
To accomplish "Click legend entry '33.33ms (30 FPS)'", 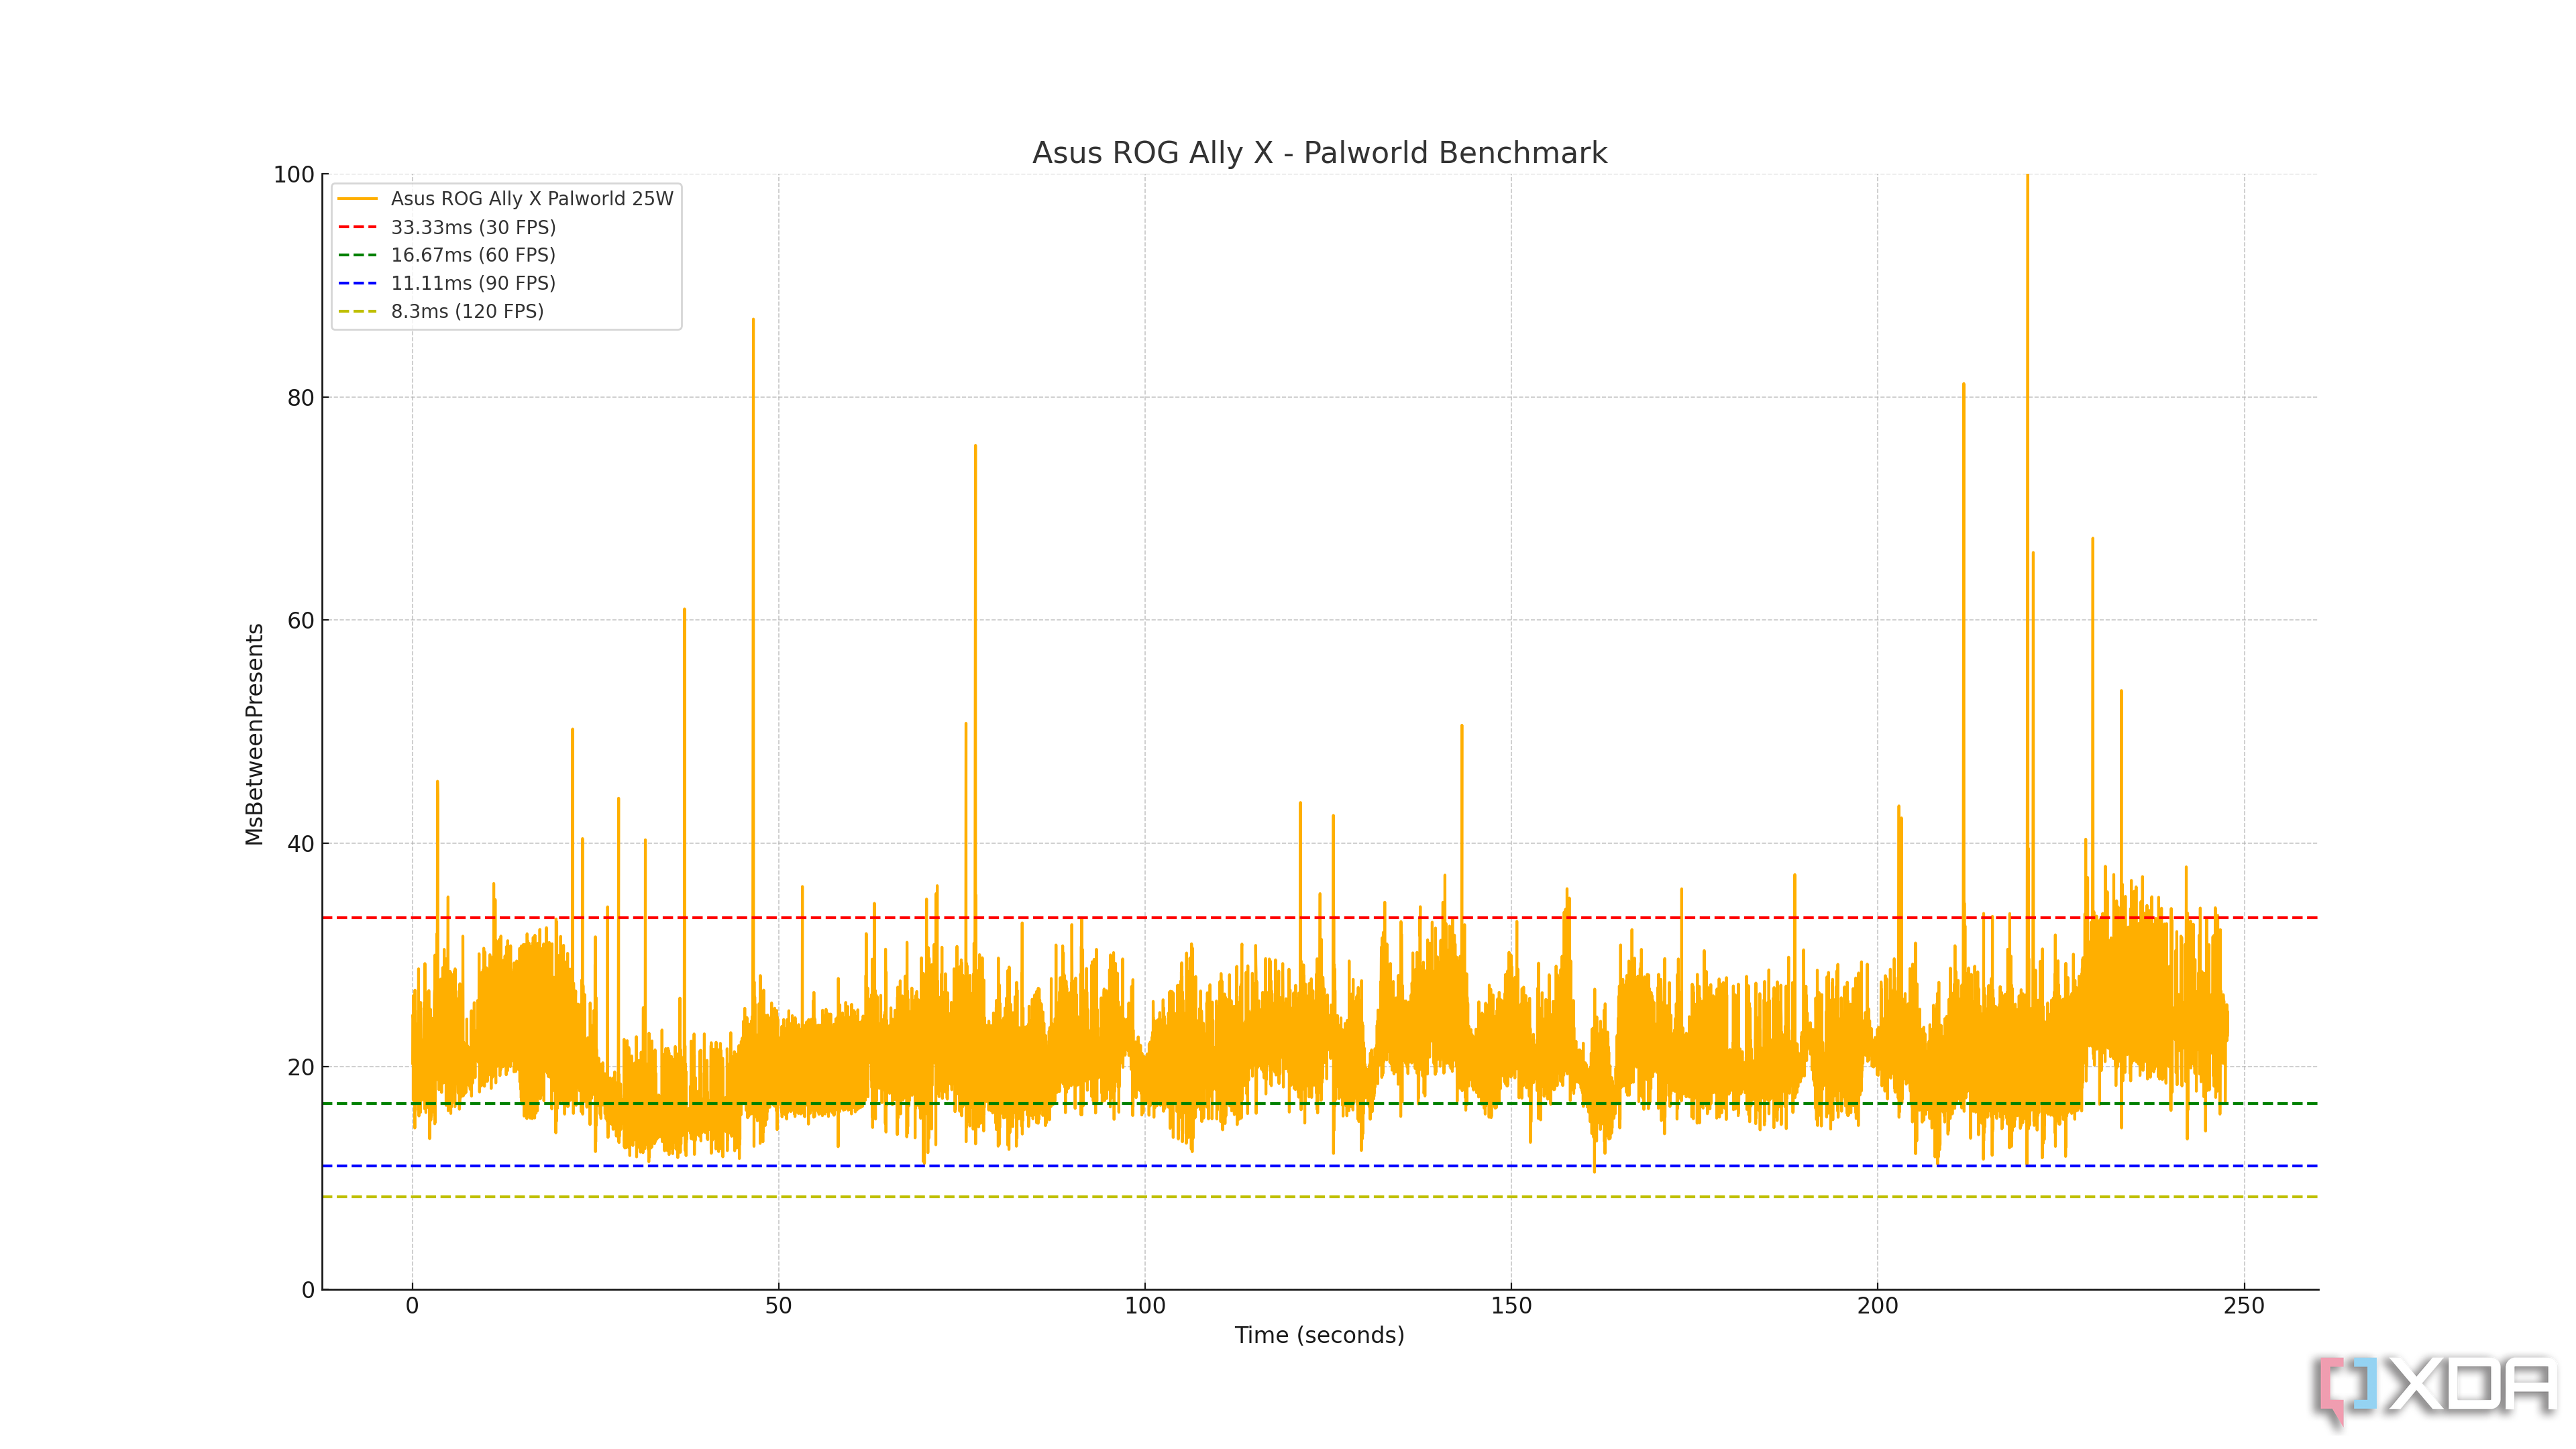I will coord(473,227).
